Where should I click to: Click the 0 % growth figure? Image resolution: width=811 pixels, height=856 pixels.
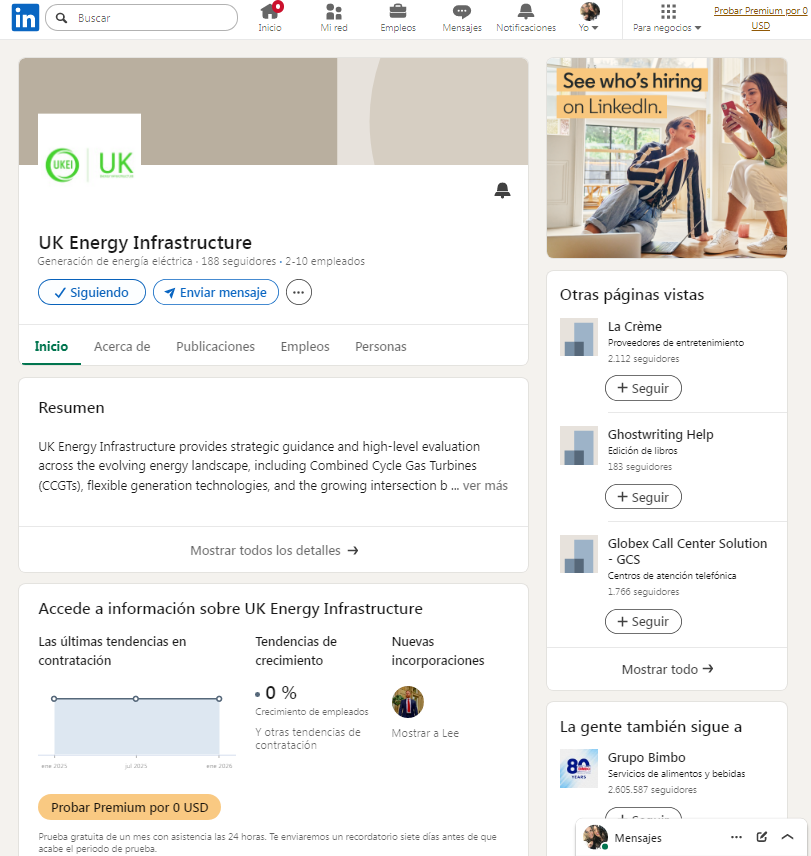point(281,693)
